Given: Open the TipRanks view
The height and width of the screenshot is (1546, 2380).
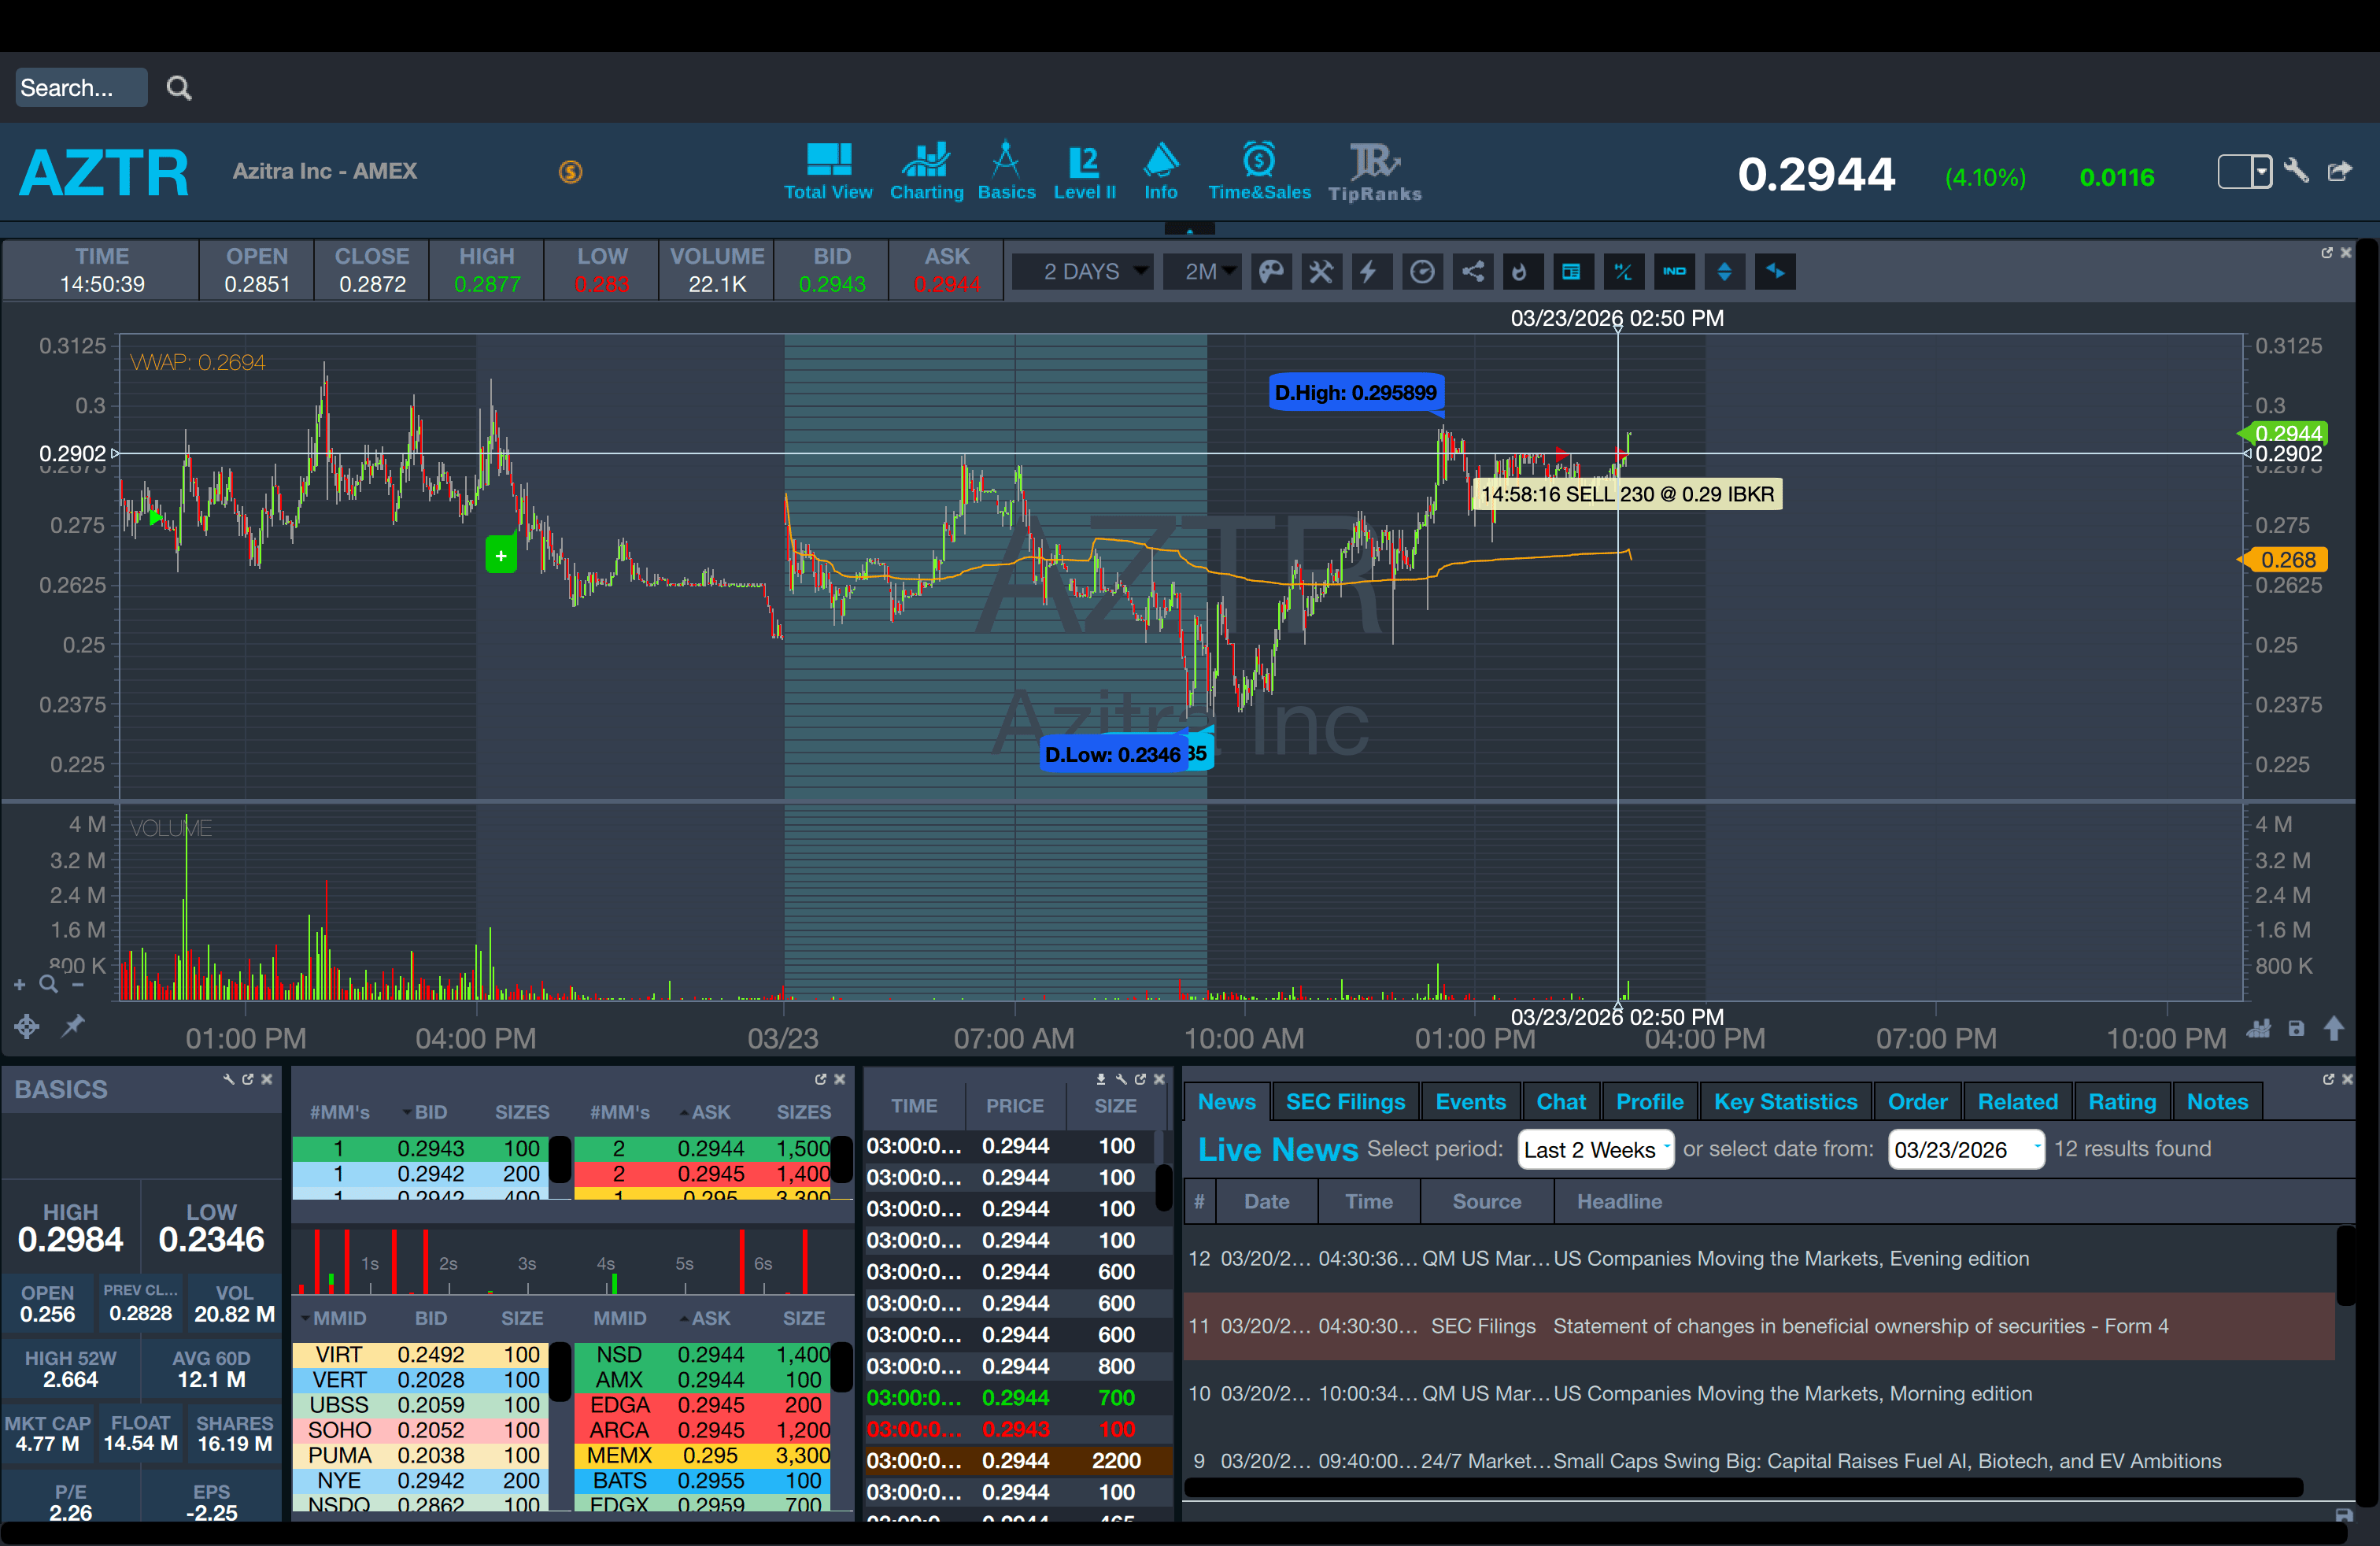Looking at the screenshot, I should pyautogui.click(x=1374, y=172).
